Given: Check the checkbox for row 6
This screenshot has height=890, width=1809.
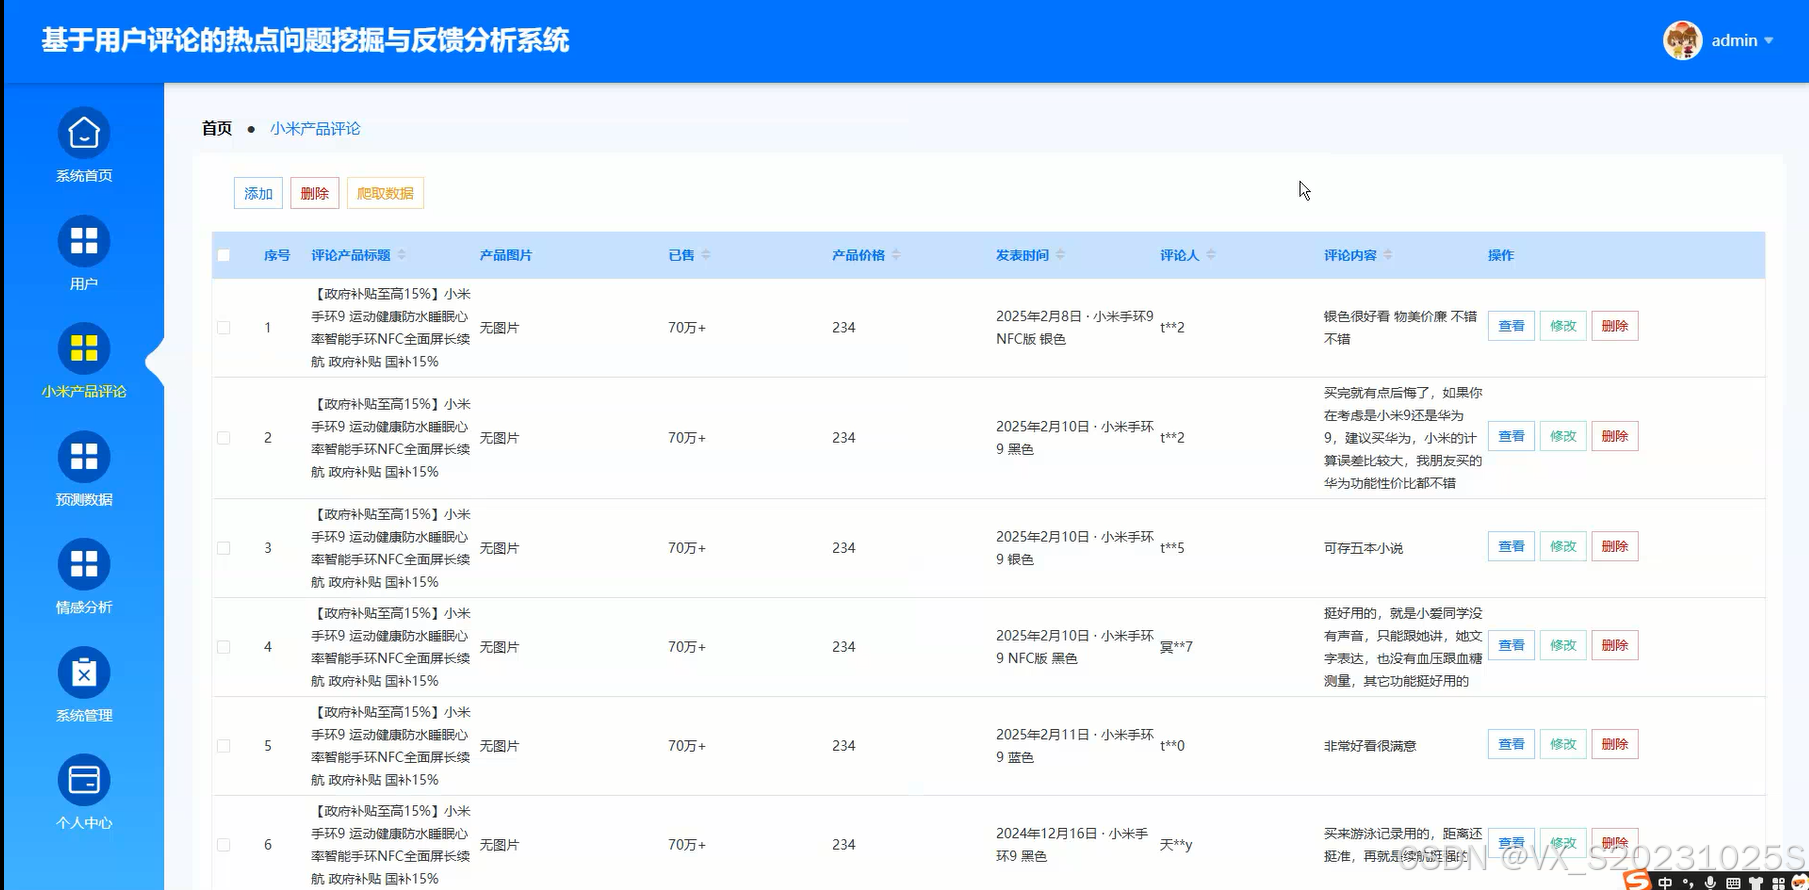Looking at the screenshot, I should (x=224, y=845).
